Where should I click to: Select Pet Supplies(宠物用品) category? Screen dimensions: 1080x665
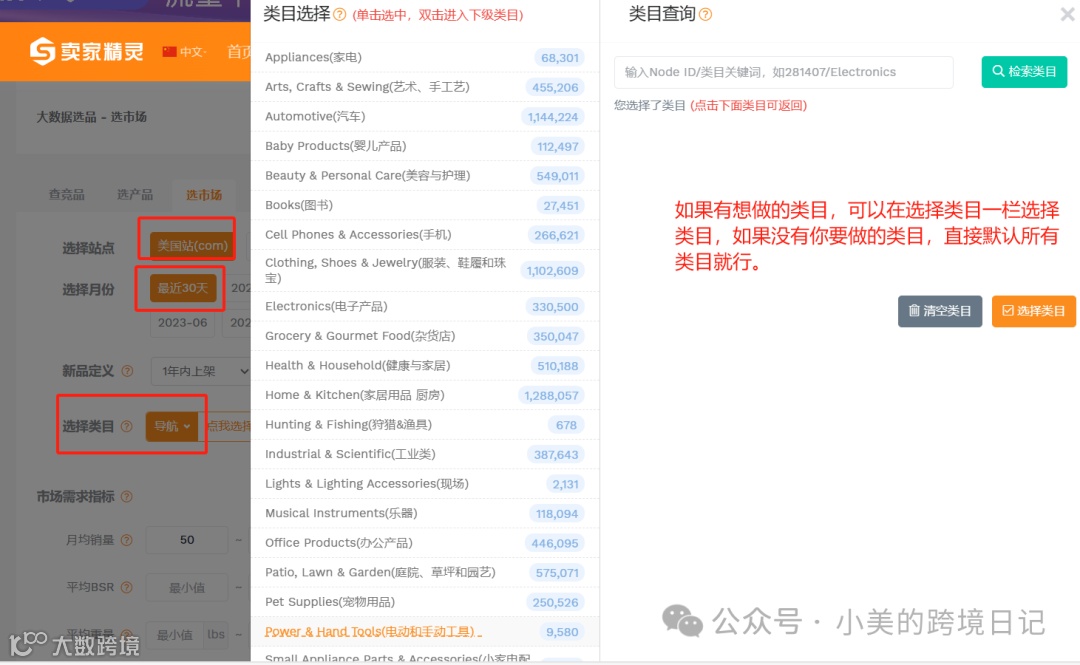coord(425,602)
